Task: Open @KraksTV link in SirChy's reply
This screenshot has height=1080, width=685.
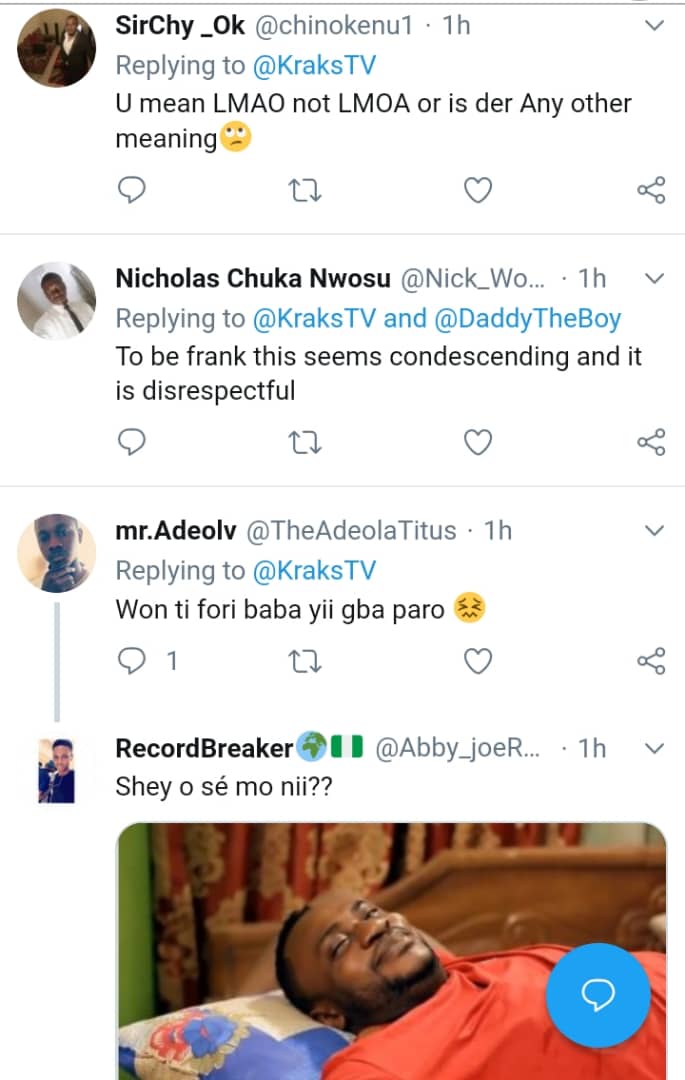Action: (313, 66)
